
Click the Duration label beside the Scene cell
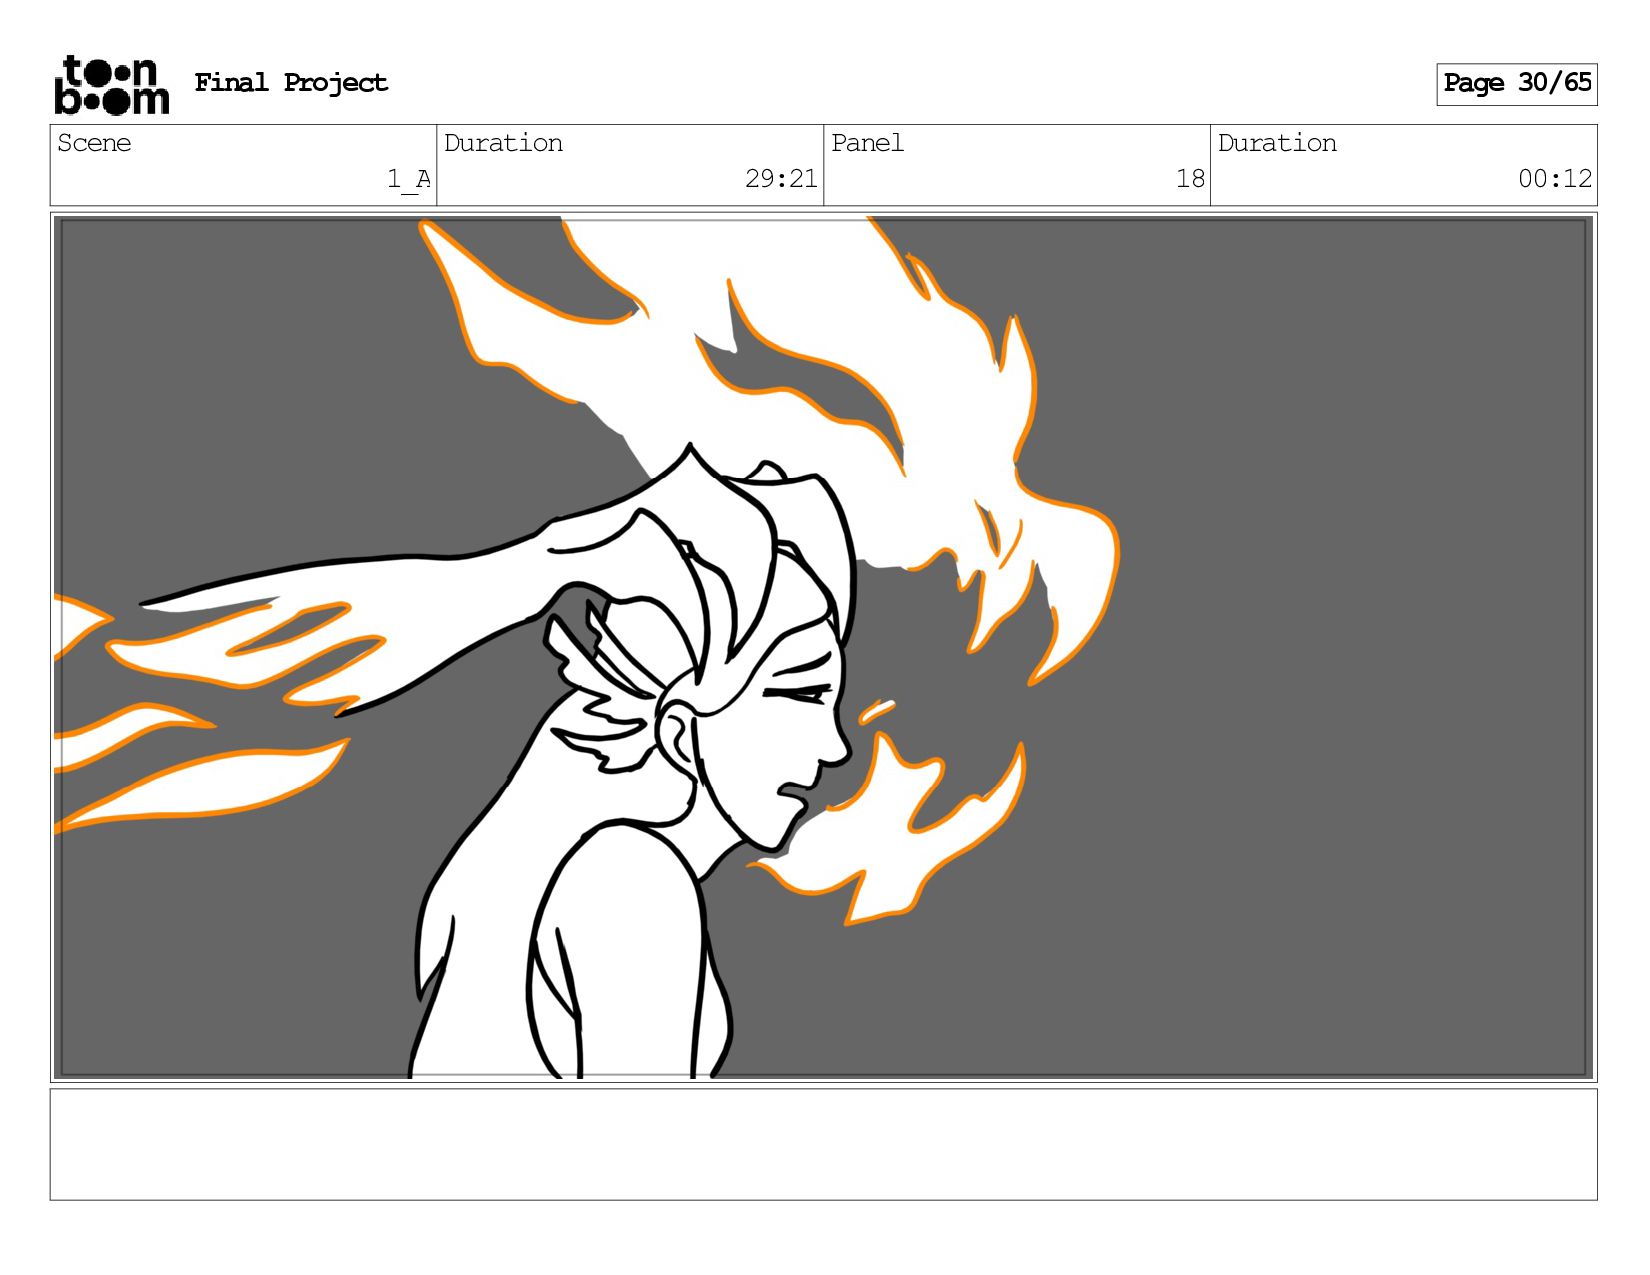503,143
